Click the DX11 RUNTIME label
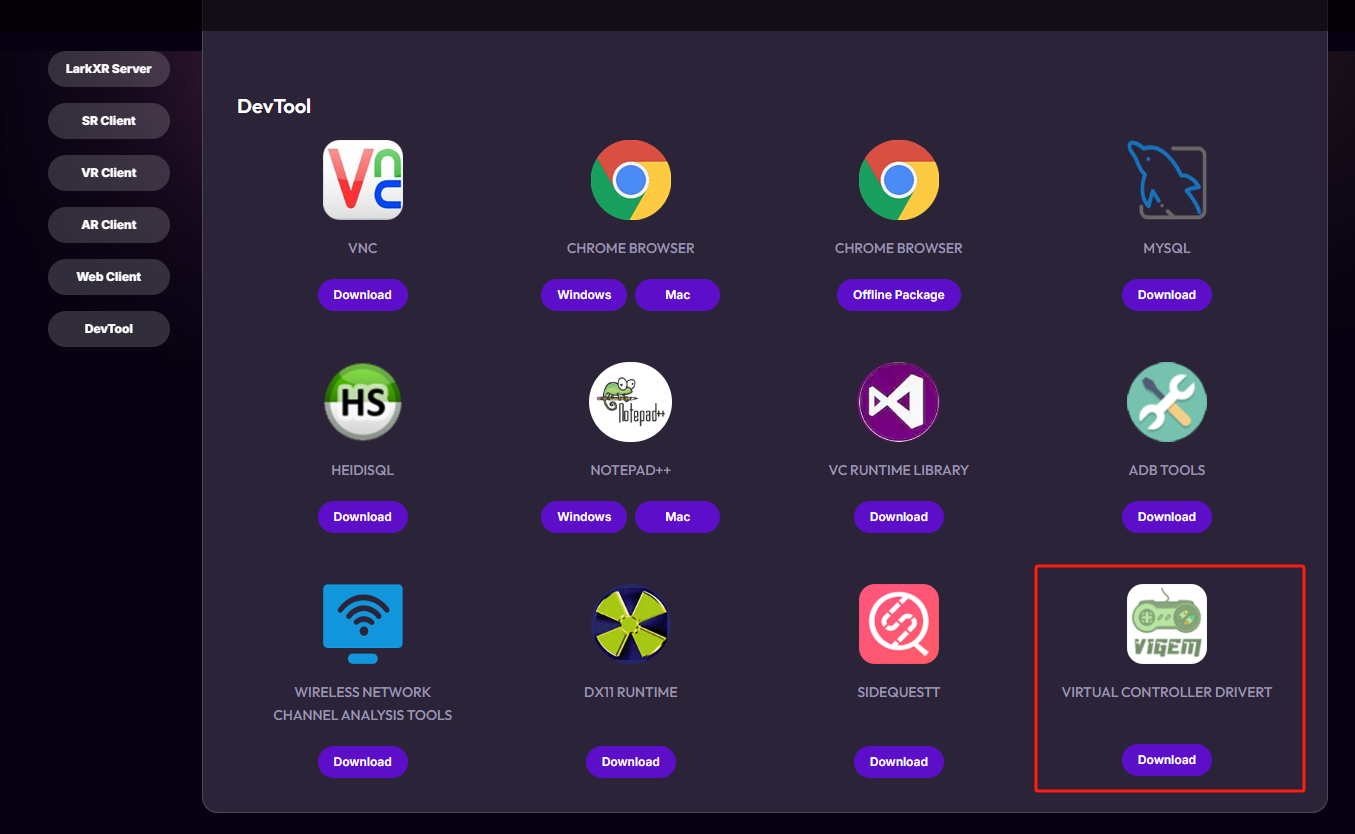The height and width of the screenshot is (834, 1355). [631, 692]
